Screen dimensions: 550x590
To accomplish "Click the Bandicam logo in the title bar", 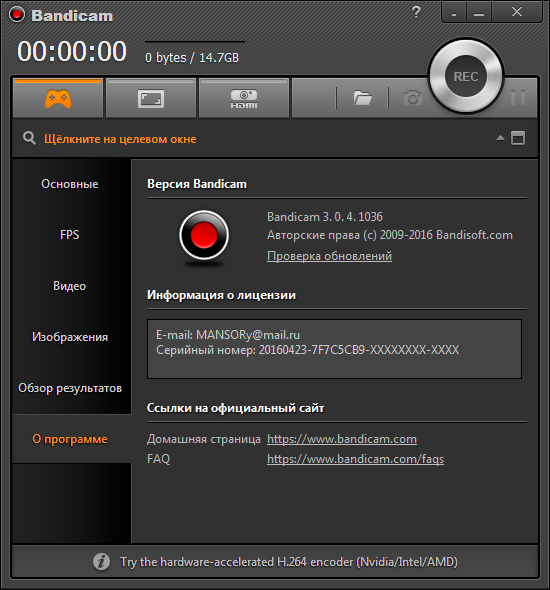I will tap(17, 15).
